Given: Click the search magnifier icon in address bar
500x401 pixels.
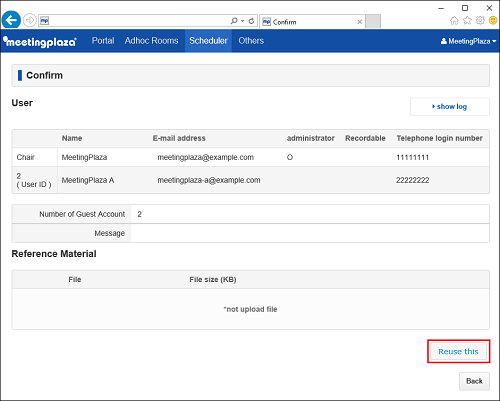Looking at the screenshot, I should (x=234, y=21).
